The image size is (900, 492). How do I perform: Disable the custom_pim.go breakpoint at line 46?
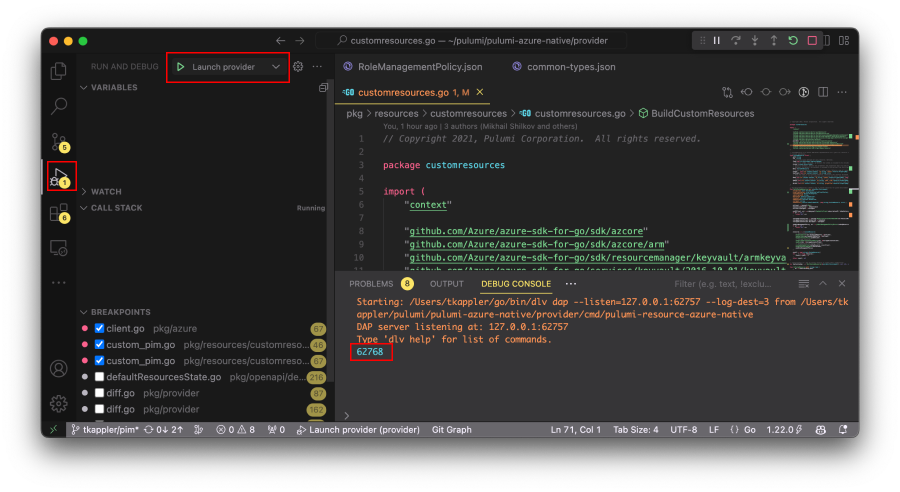point(99,344)
